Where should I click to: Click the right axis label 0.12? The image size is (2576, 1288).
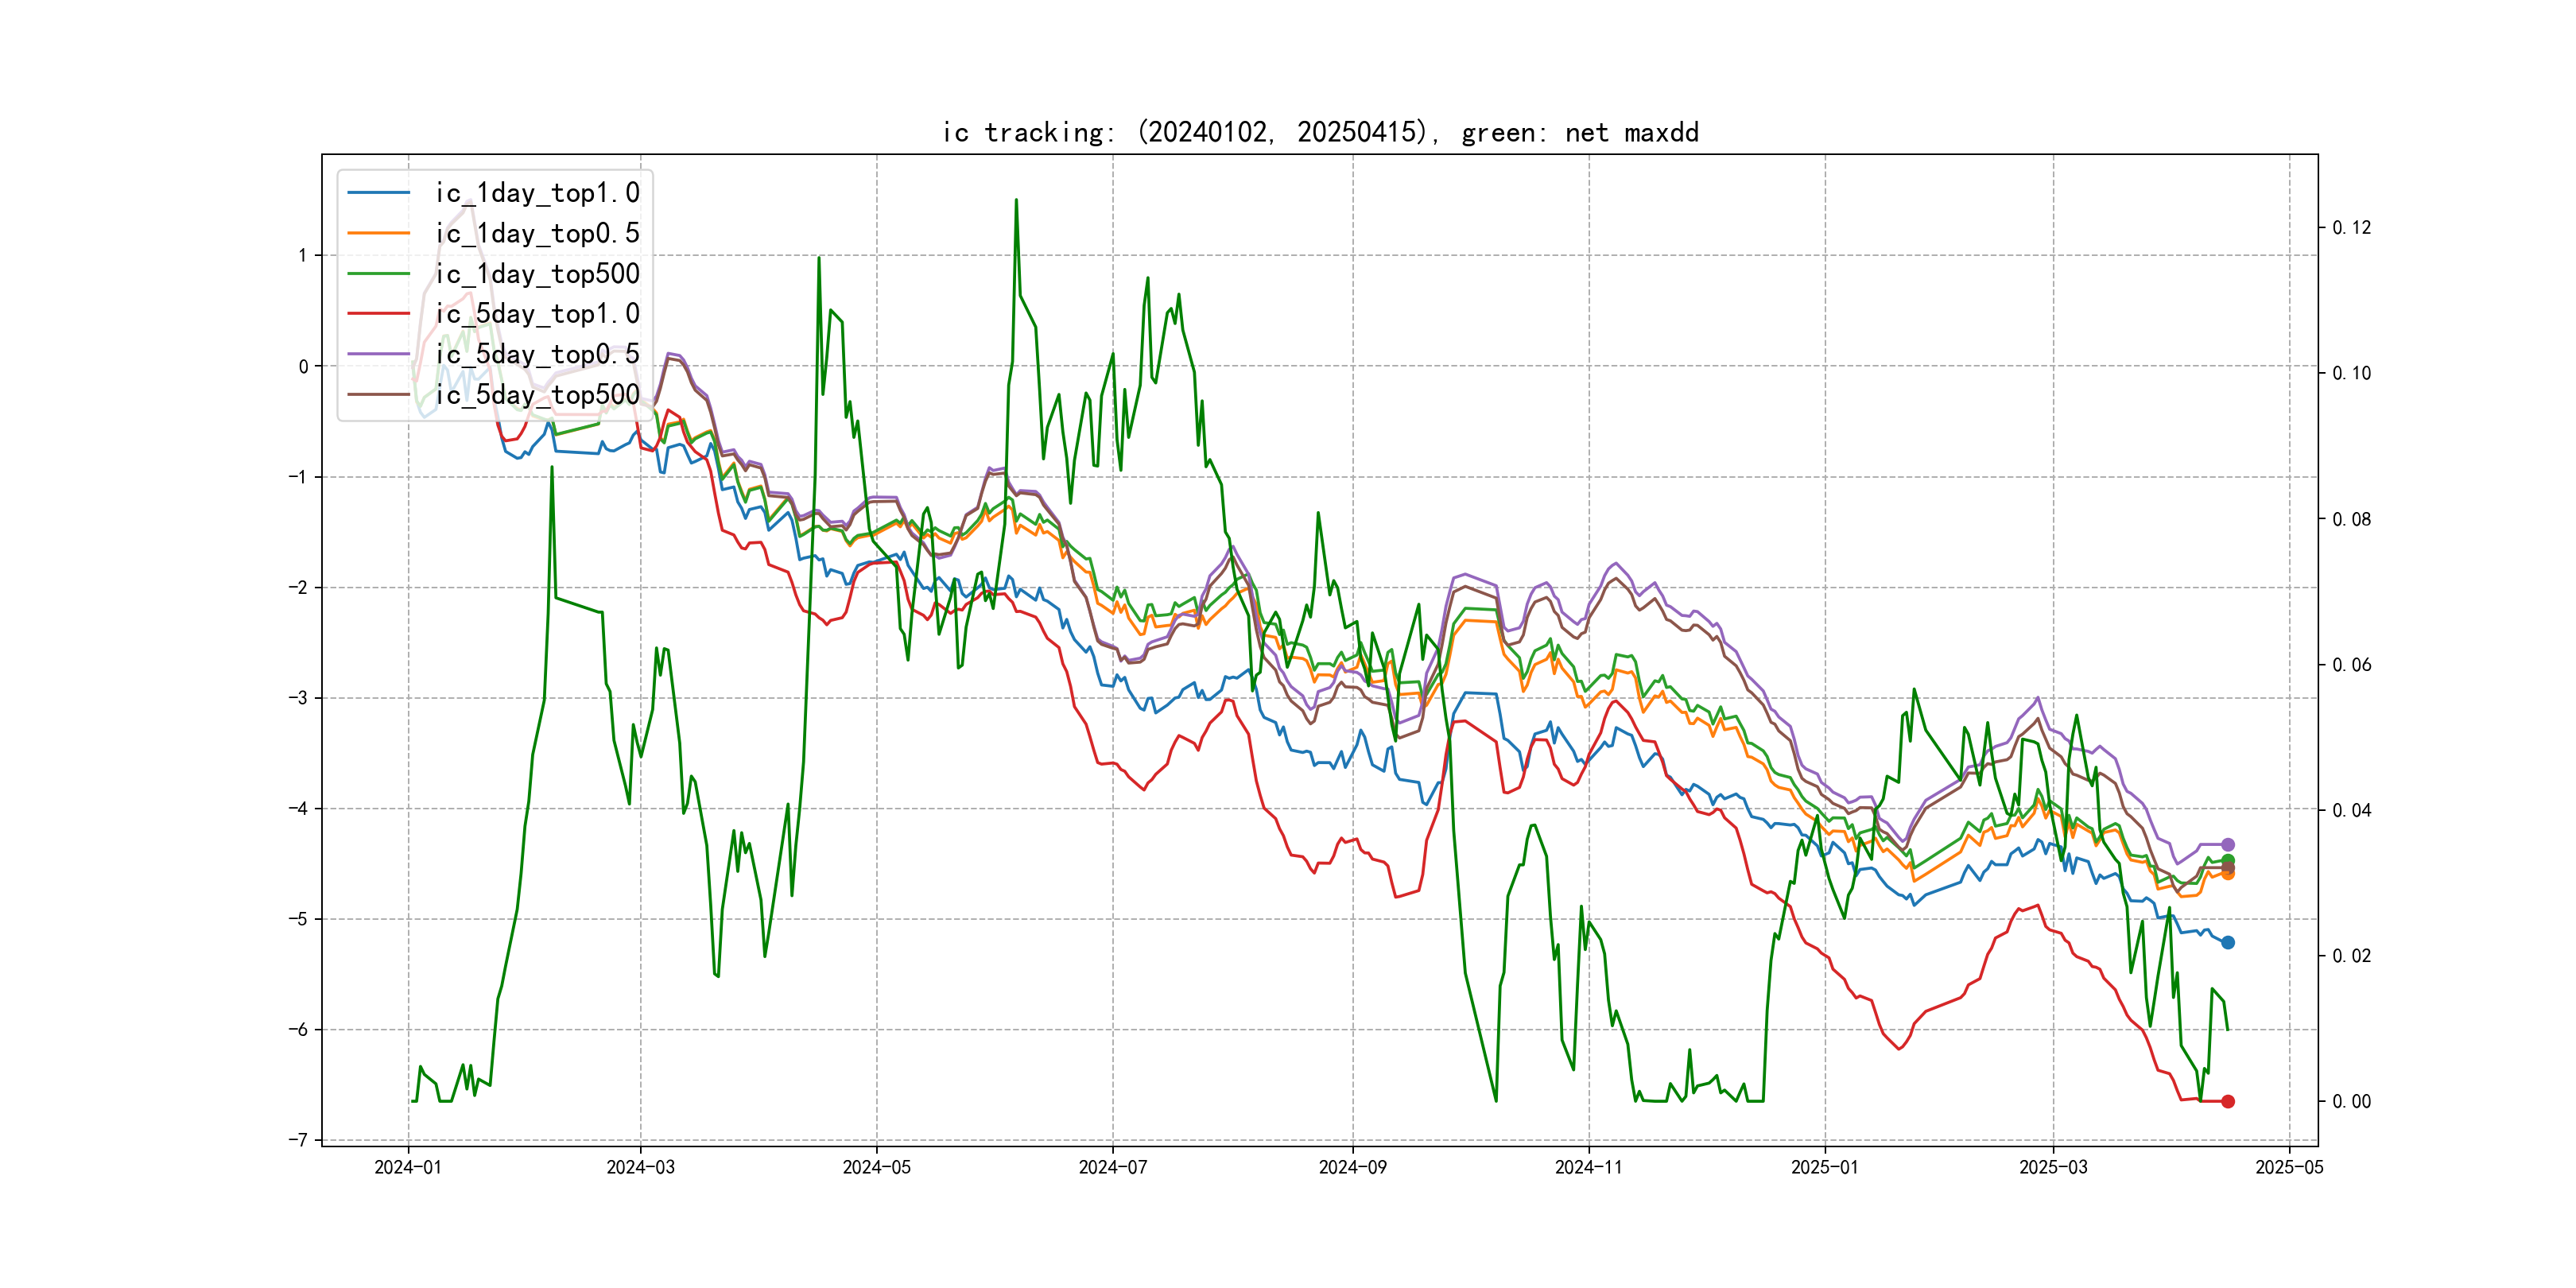pyautogui.click(x=2351, y=228)
